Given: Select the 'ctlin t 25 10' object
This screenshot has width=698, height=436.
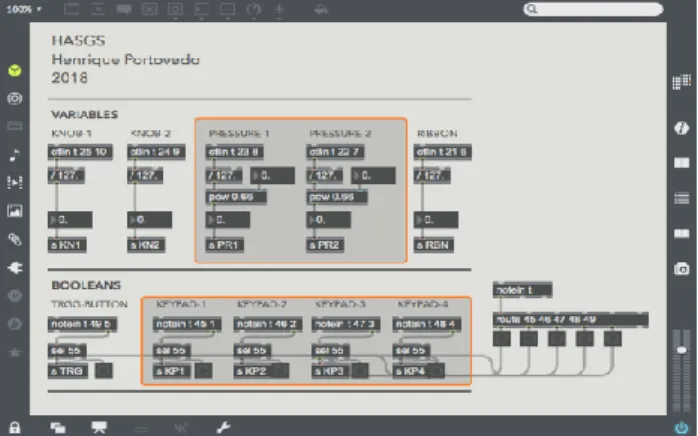Looking at the screenshot, I should coord(80,152).
